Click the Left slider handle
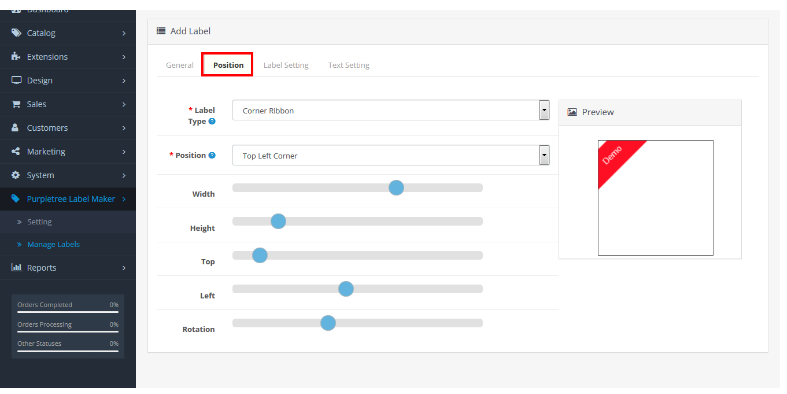This screenshot has width=787, height=394. [x=346, y=289]
